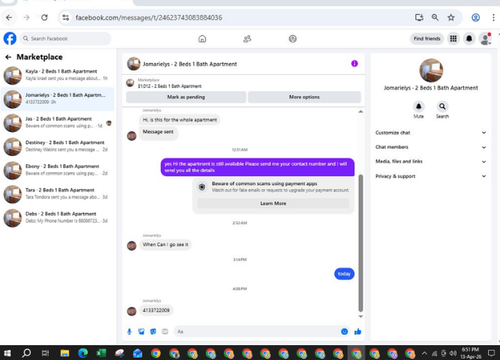The image size is (500, 360).
Task: Click the Search Facebook field
Action: (65, 39)
